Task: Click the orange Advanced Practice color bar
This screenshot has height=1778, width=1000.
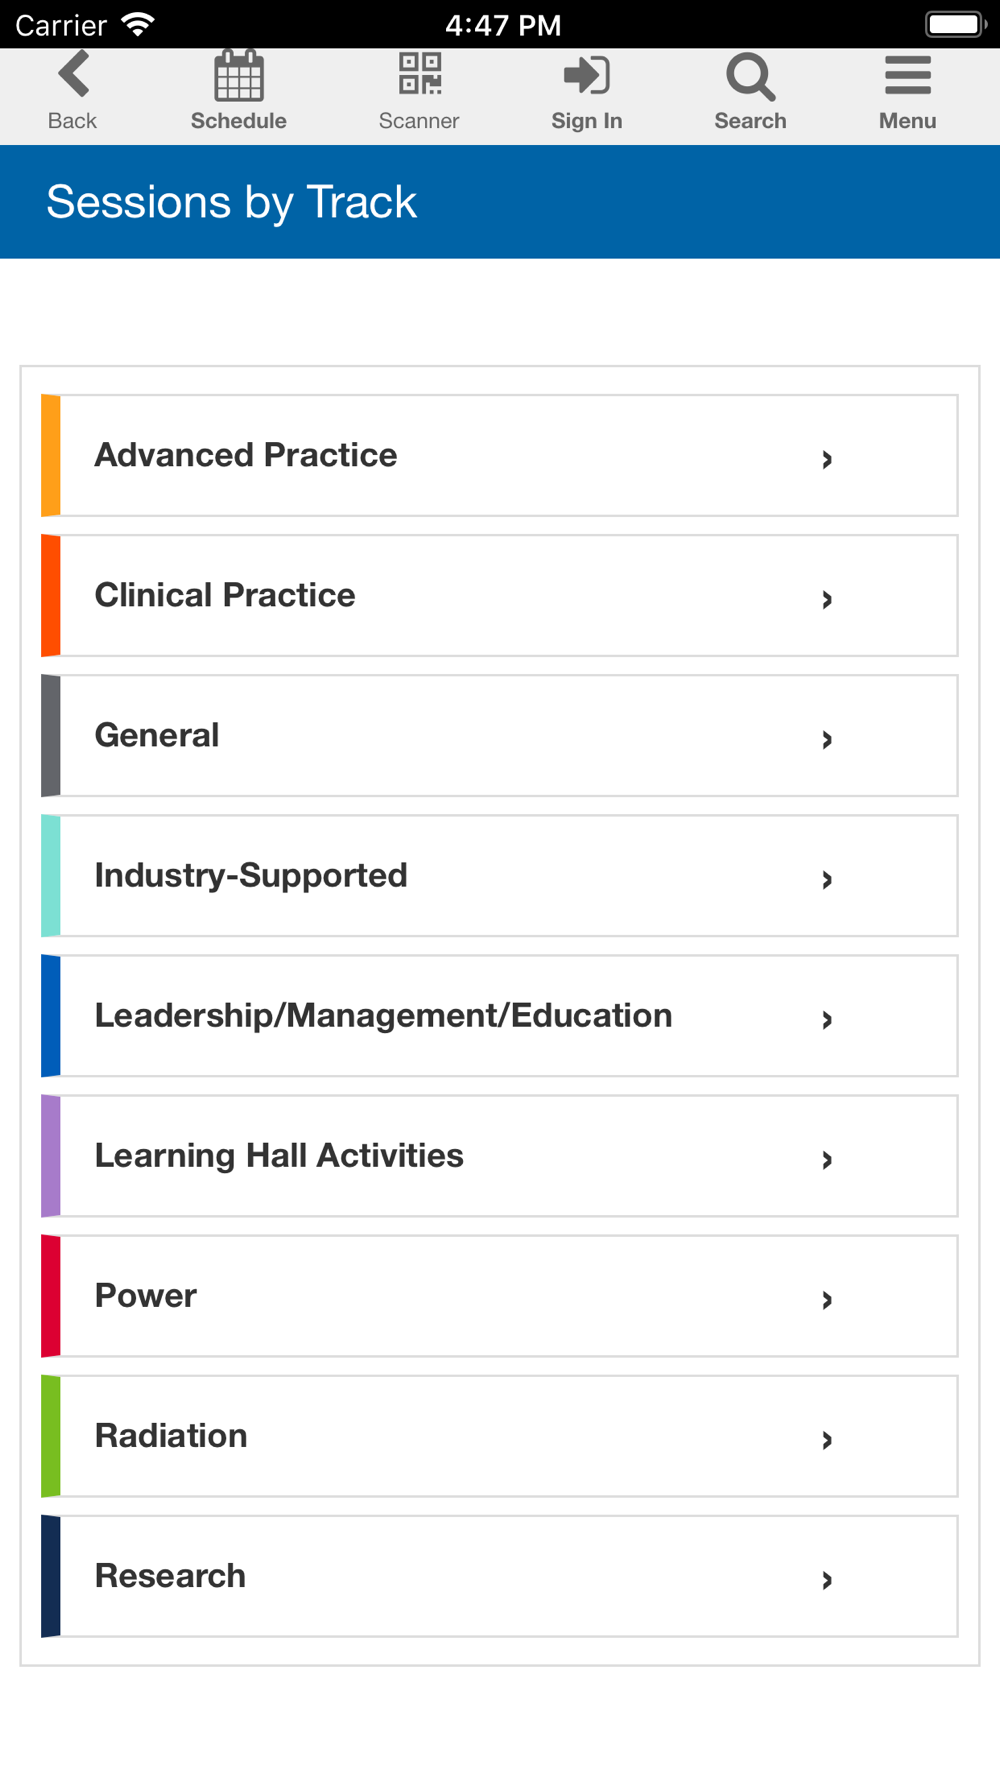Action: (x=51, y=456)
